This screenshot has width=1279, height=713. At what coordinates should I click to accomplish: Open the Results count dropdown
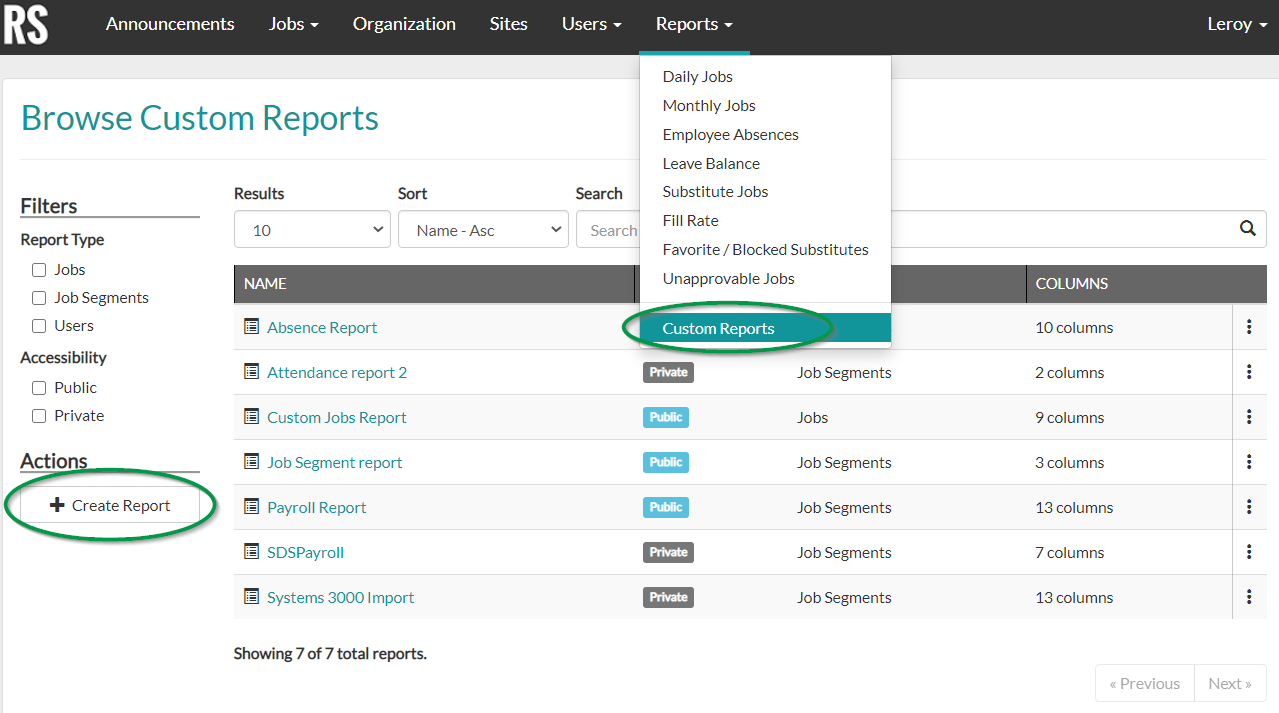pos(311,229)
